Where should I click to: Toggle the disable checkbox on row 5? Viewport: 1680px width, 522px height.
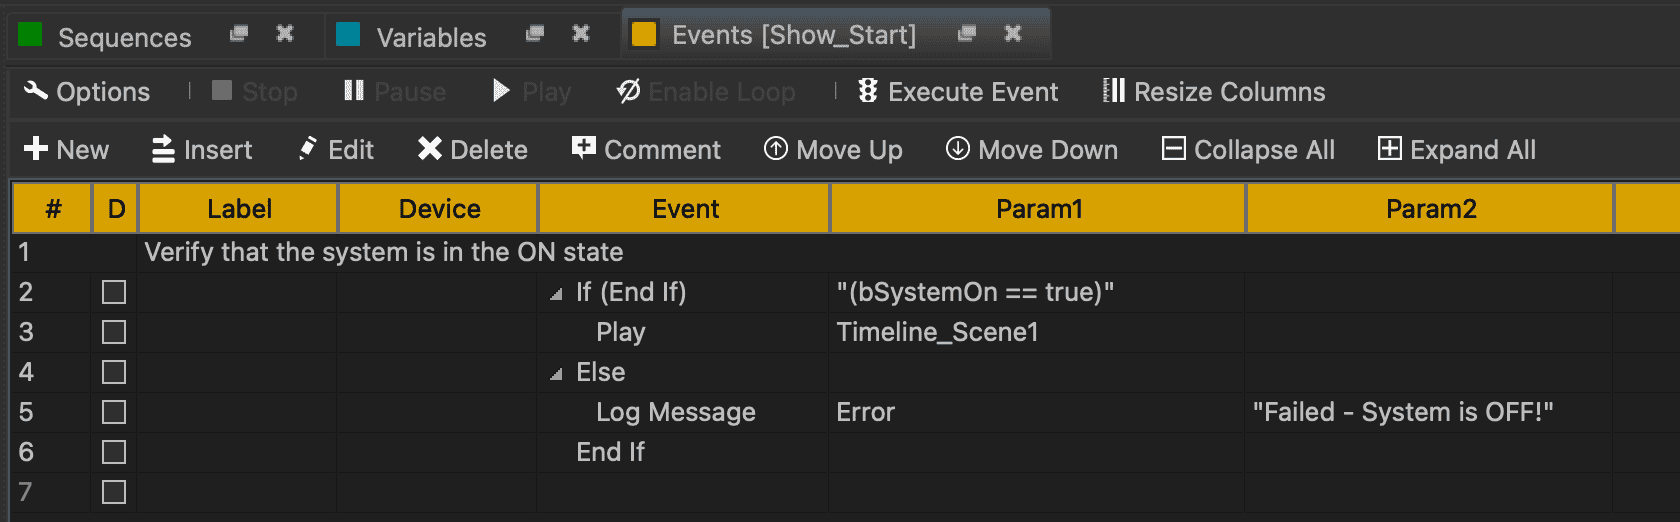point(114,412)
